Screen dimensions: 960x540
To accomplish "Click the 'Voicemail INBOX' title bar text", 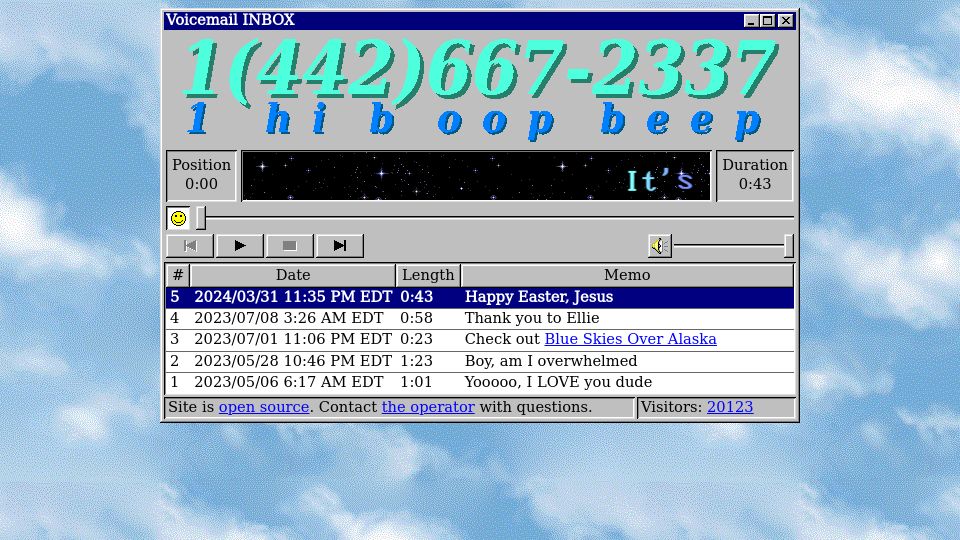I will (230, 20).
